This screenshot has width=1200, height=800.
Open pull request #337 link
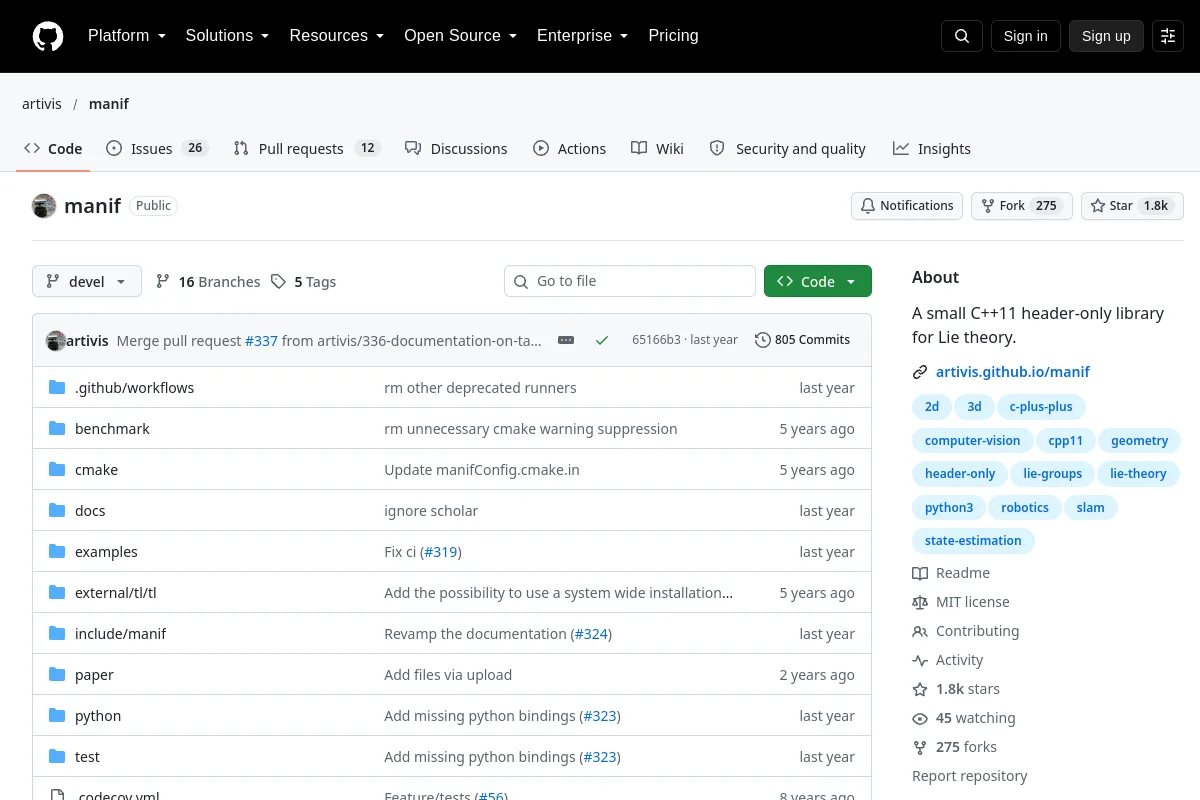pyautogui.click(x=261, y=340)
